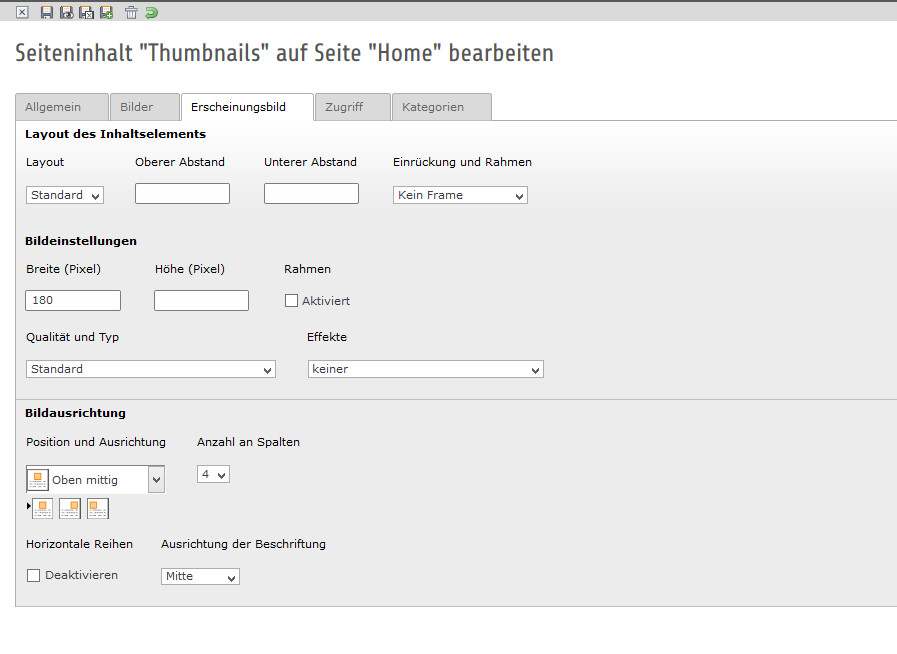Tick the Horizontale Reihen 'Deaktivieren' checkbox
Viewport: 897px width, 654px height.
34,575
